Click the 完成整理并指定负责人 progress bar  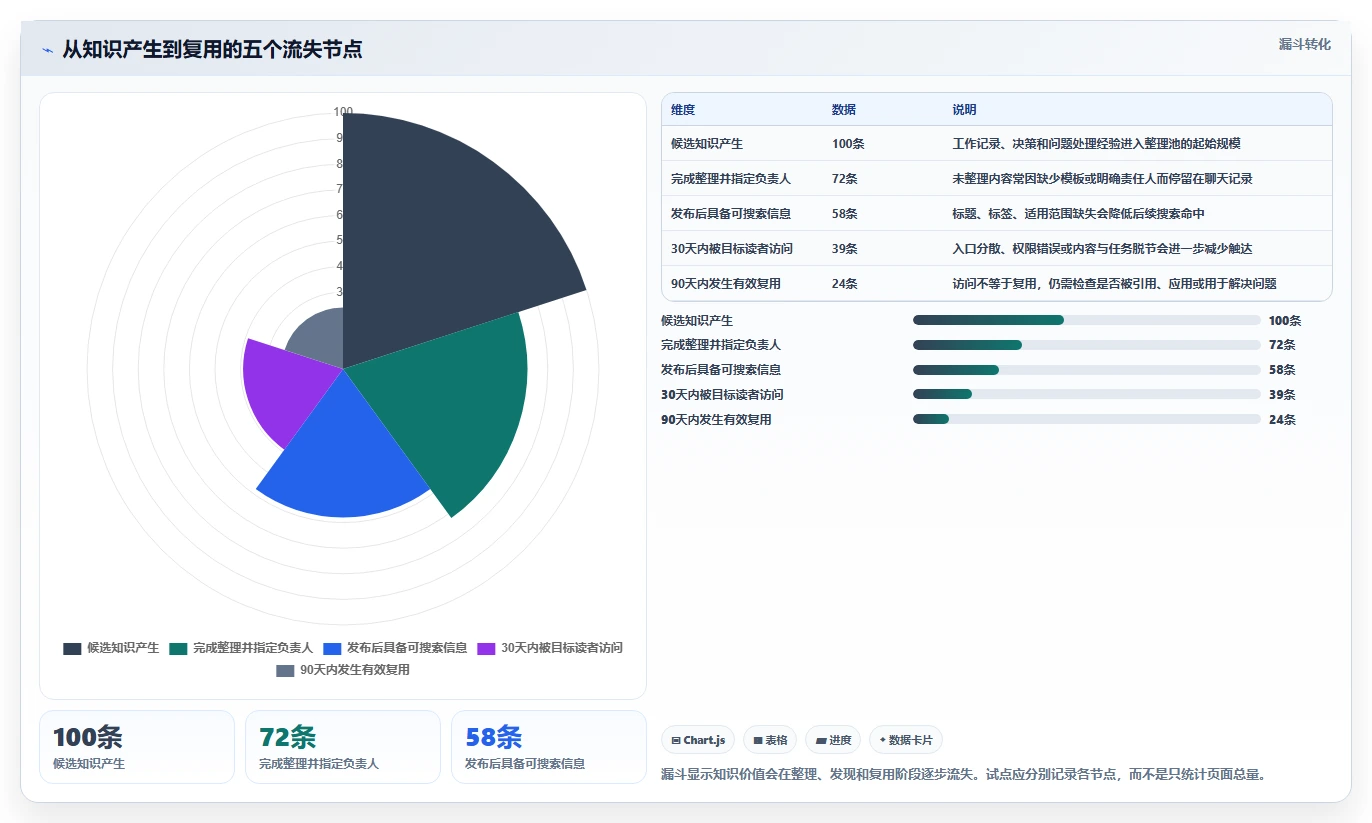[x=1086, y=345]
